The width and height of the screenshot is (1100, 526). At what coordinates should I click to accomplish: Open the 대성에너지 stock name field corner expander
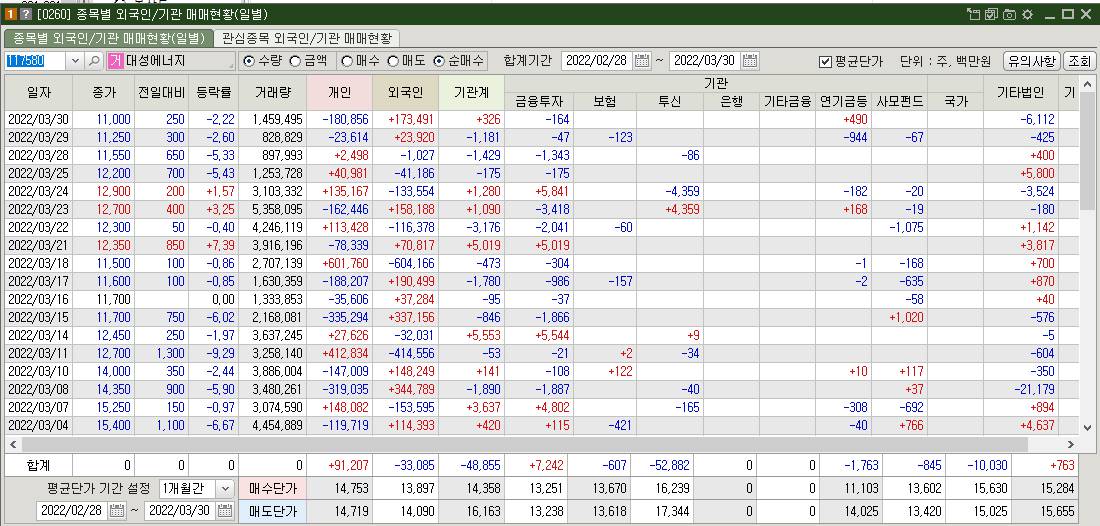pyautogui.click(x=232, y=66)
